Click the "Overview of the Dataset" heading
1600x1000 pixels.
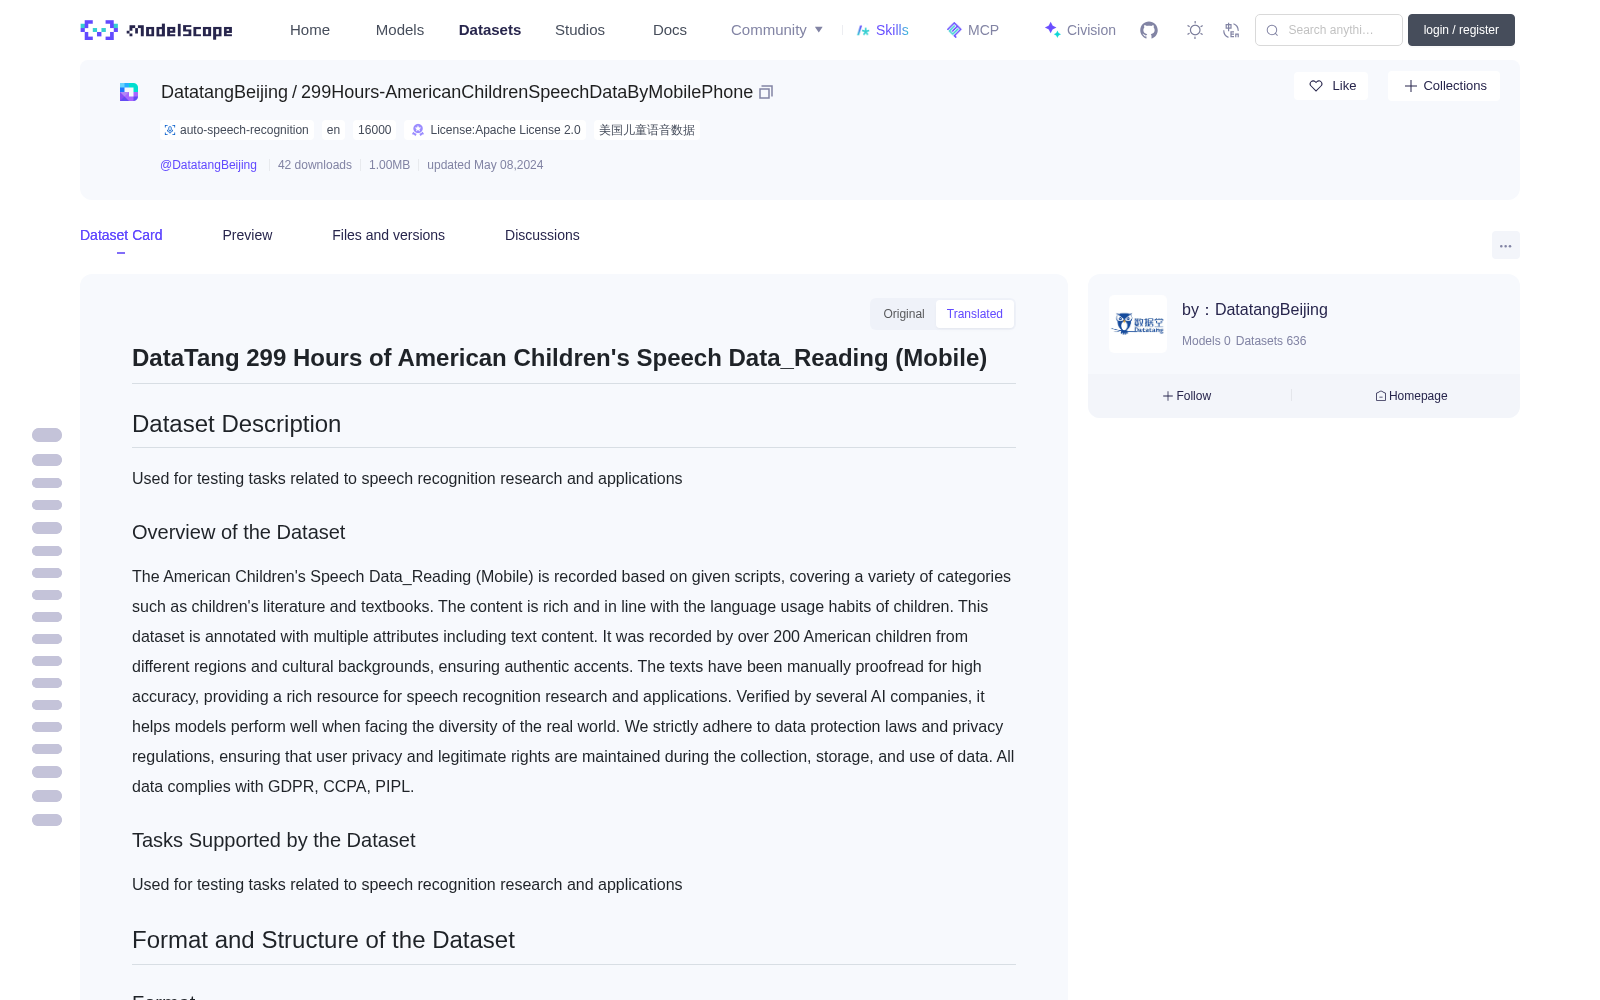[x=238, y=532]
